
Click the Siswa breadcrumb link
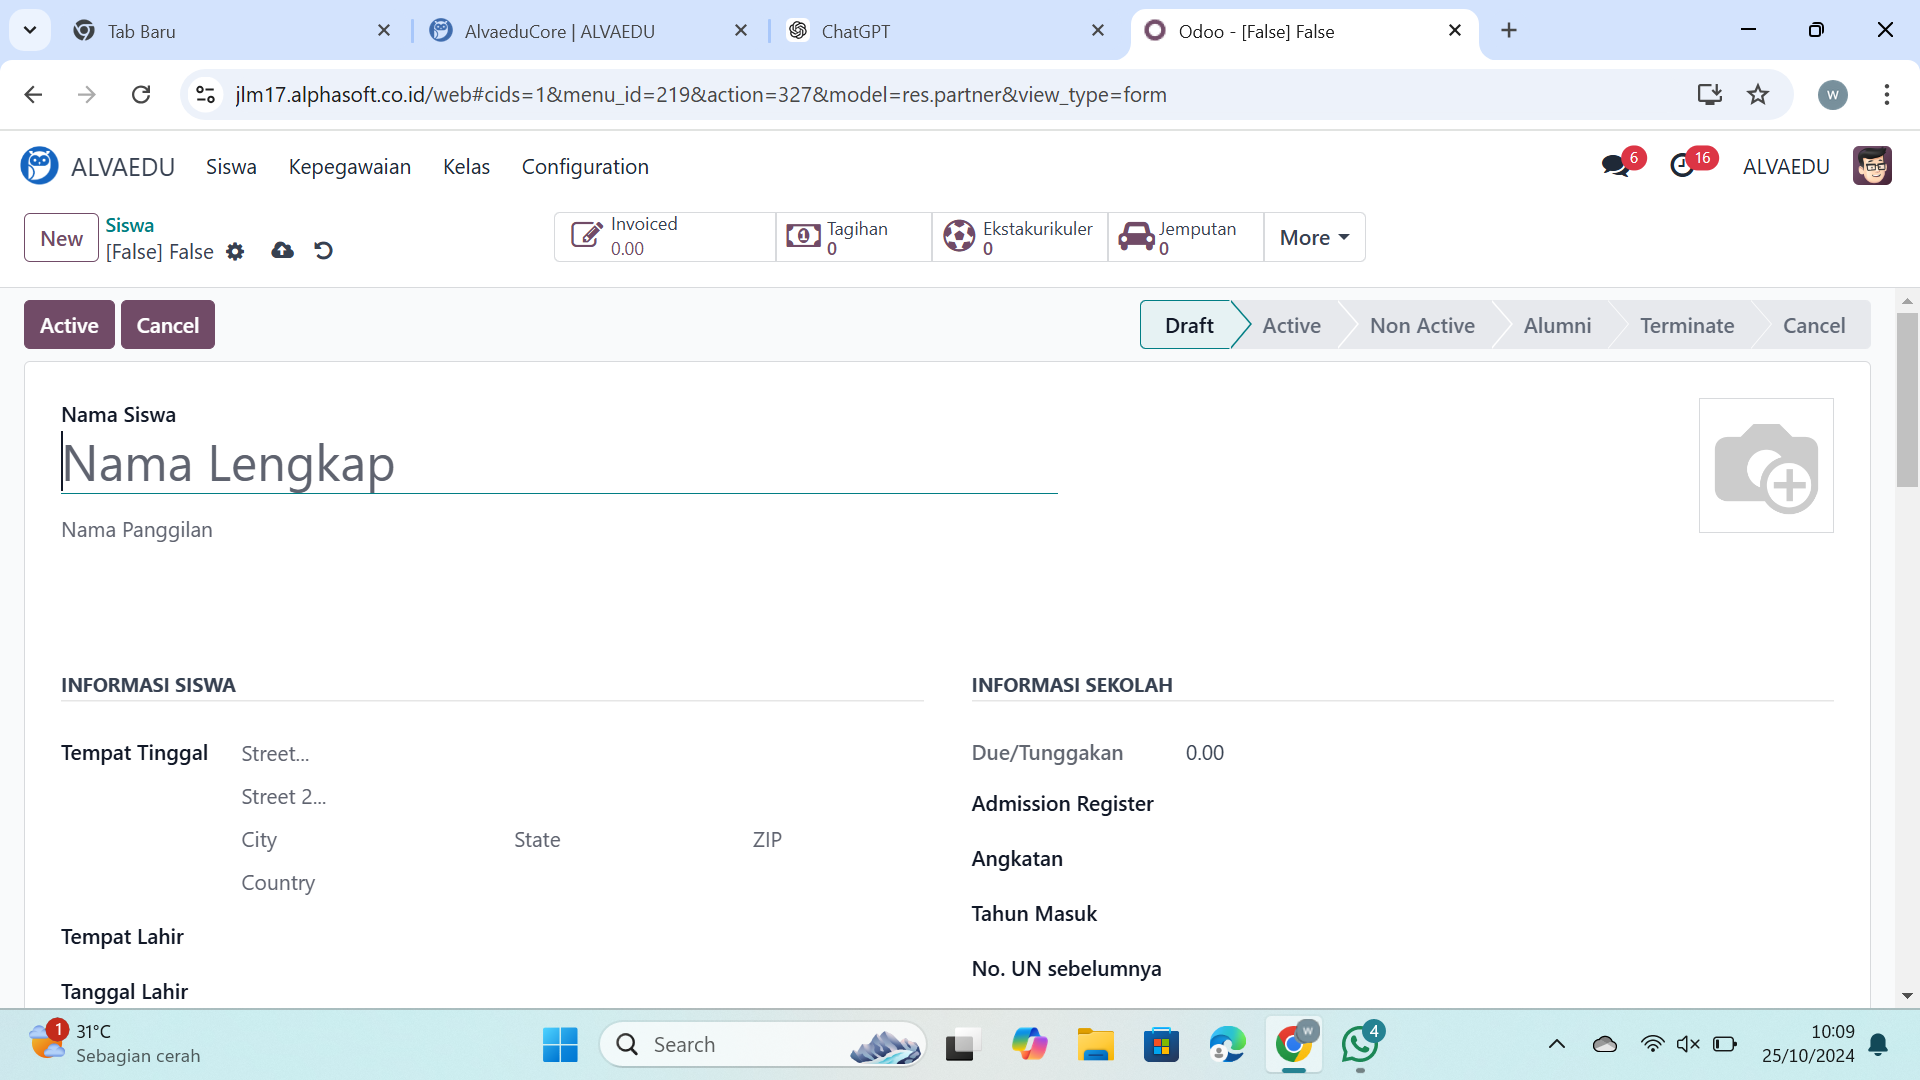[x=129, y=225]
